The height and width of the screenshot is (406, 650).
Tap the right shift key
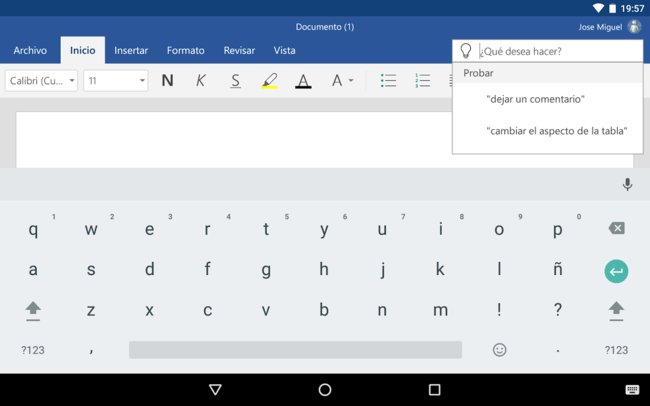pos(616,311)
